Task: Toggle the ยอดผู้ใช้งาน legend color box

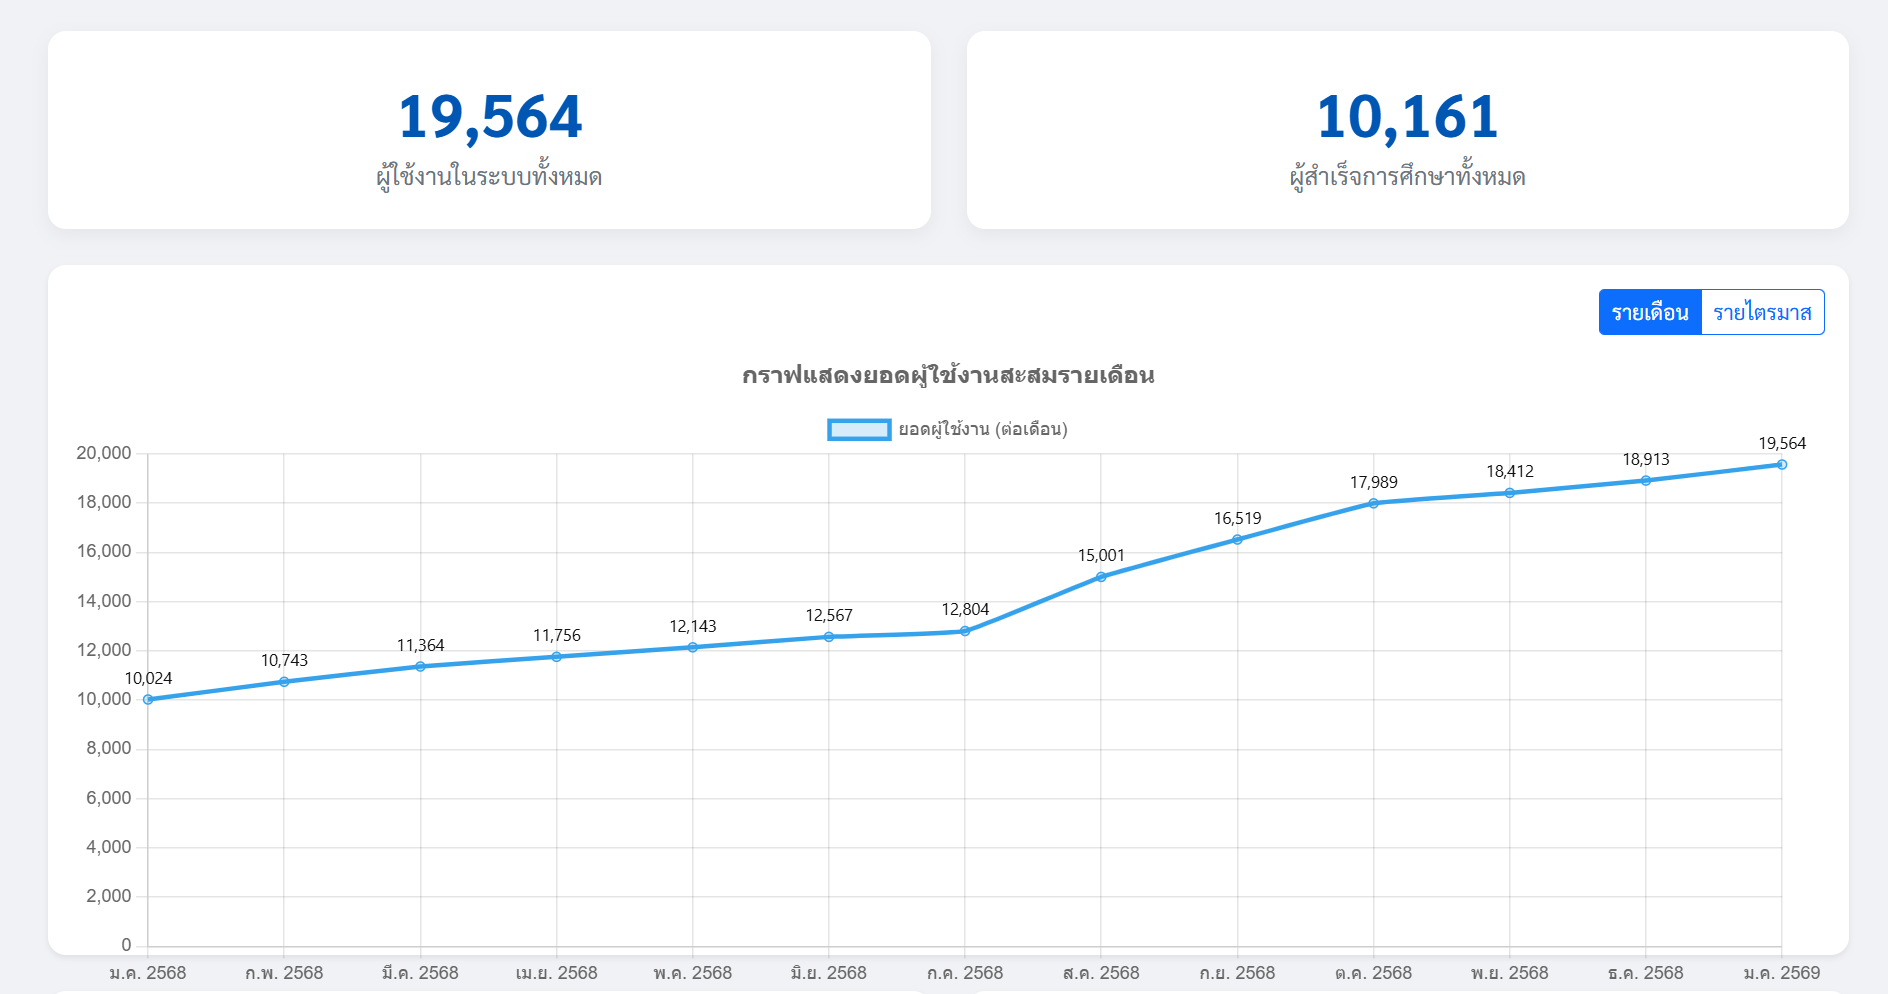Action: click(x=859, y=429)
